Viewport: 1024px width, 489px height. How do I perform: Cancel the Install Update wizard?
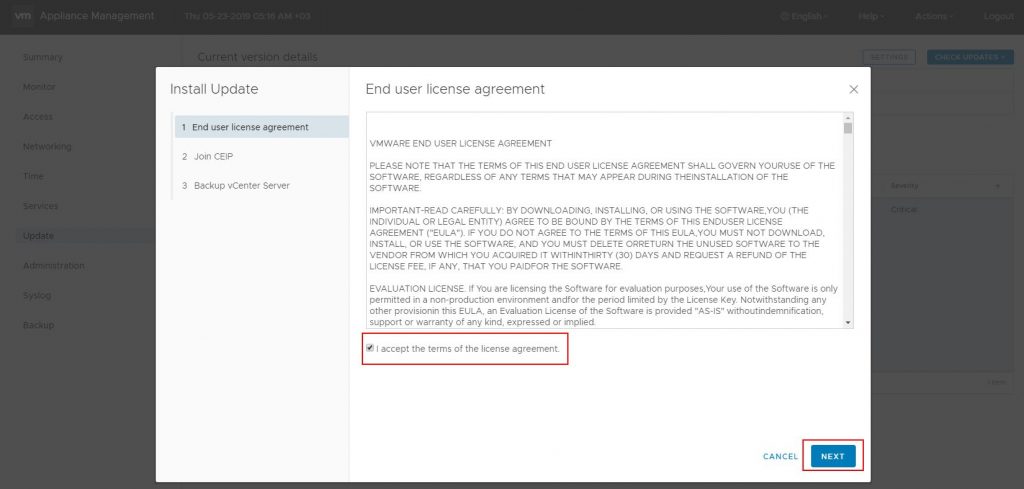point(780,456)
